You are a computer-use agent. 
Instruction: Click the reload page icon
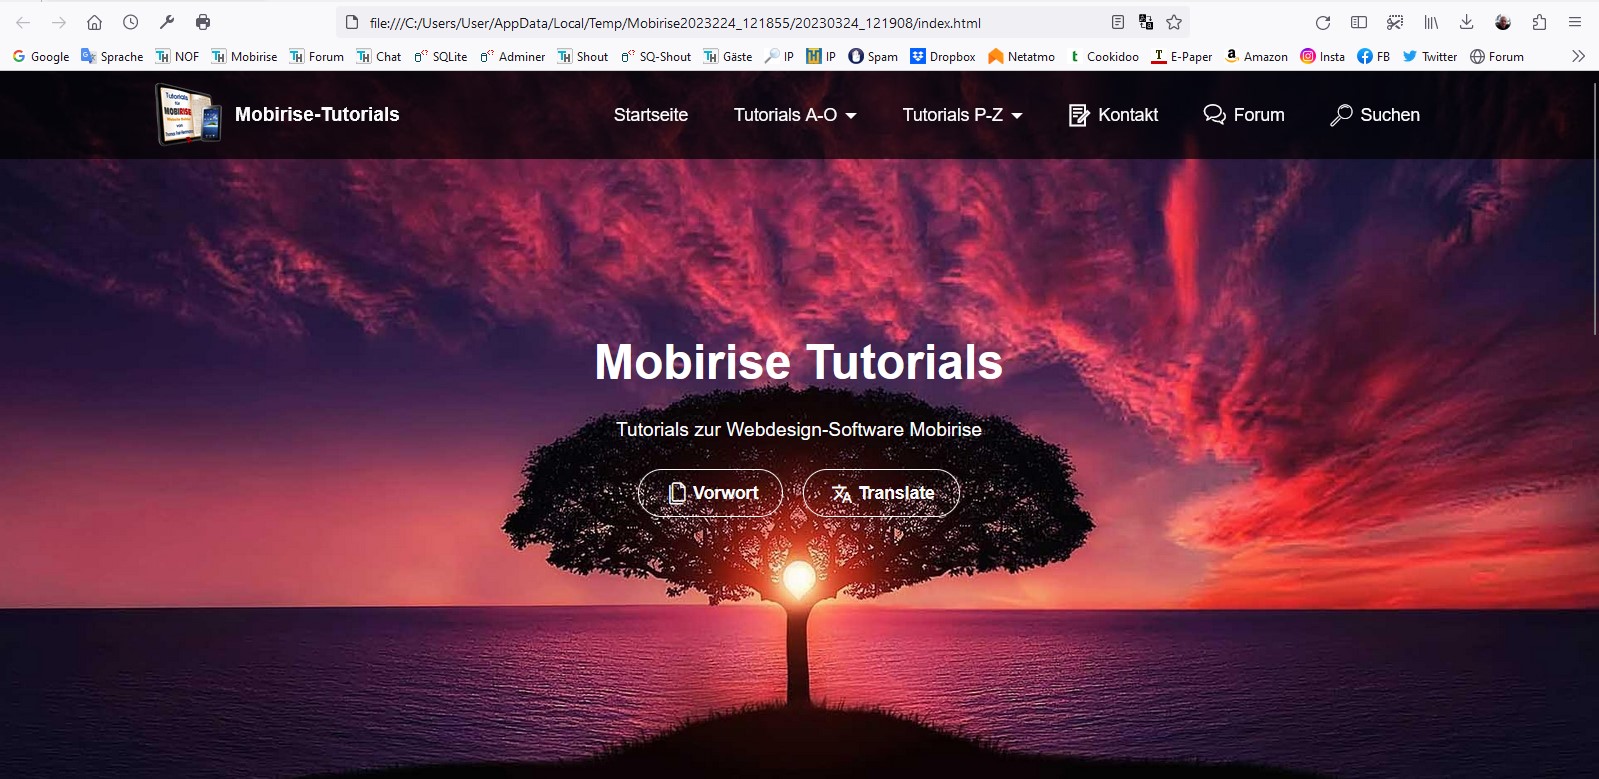coord(1322,22)
